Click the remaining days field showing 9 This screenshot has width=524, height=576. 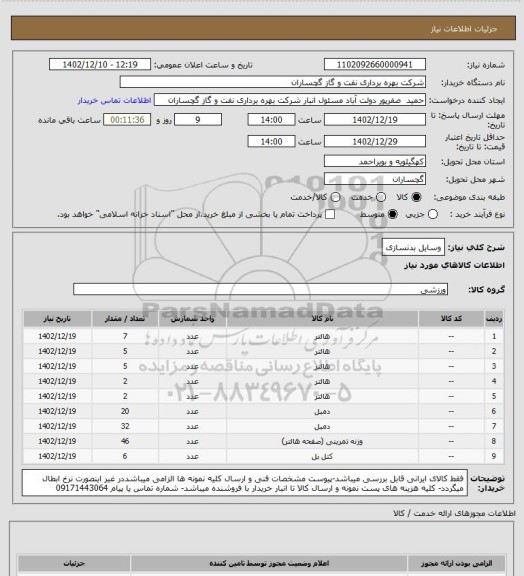198,120
